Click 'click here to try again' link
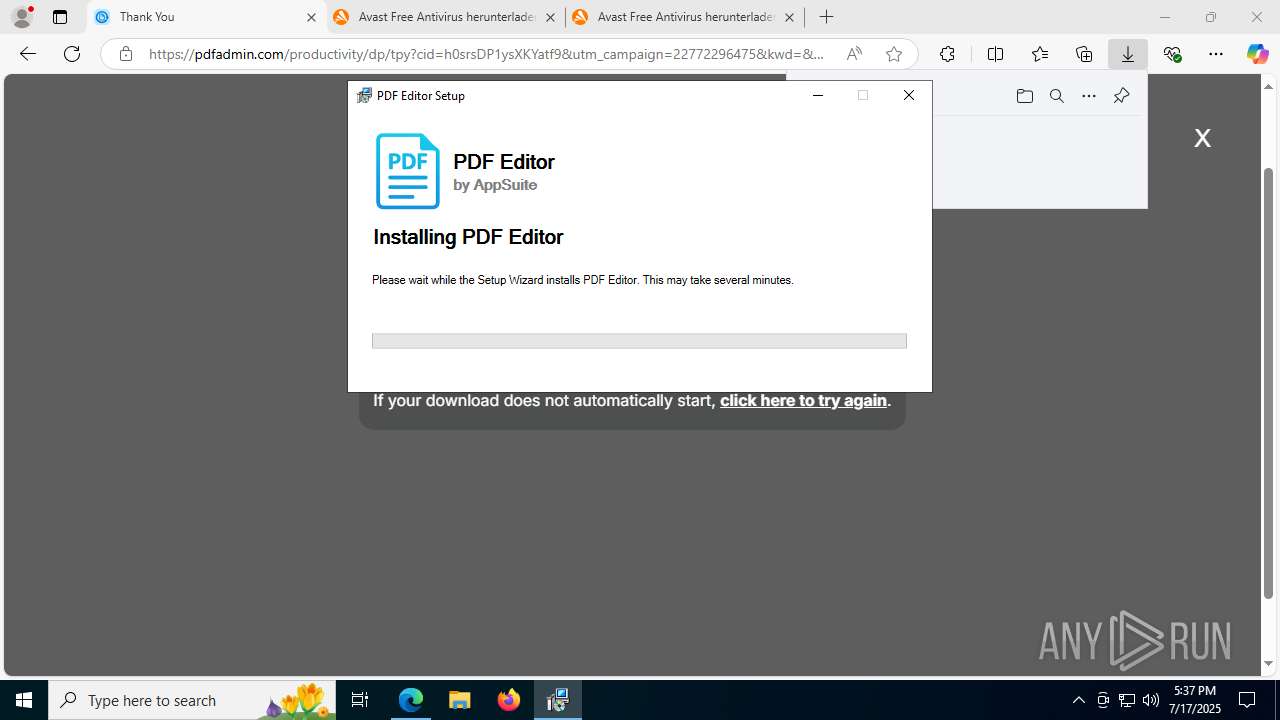The width and height of the screenshot is (1280, 720). tap(803, 400)
